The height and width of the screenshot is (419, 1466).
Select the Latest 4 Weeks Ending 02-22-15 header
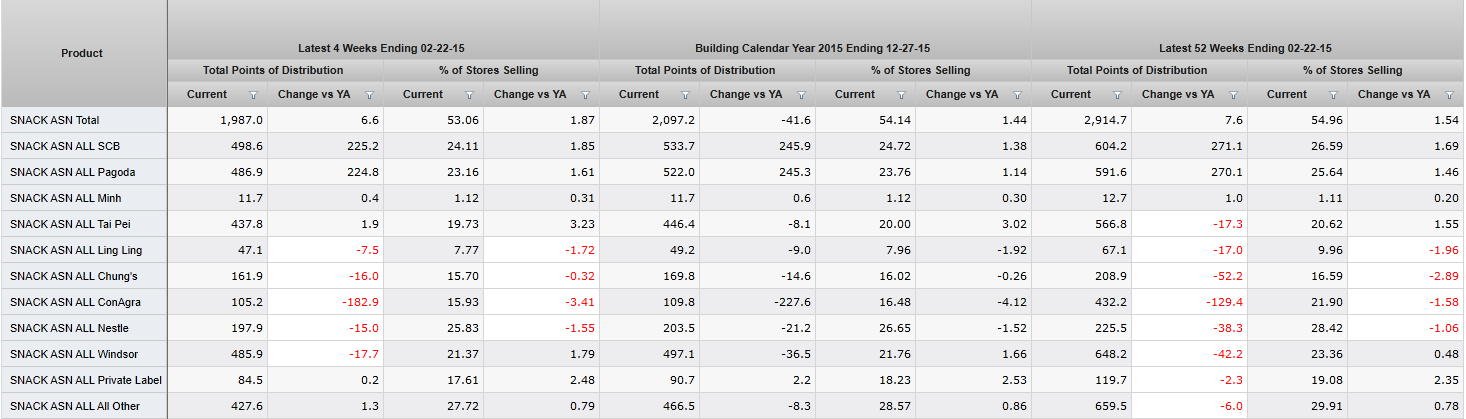pos(383,48)
